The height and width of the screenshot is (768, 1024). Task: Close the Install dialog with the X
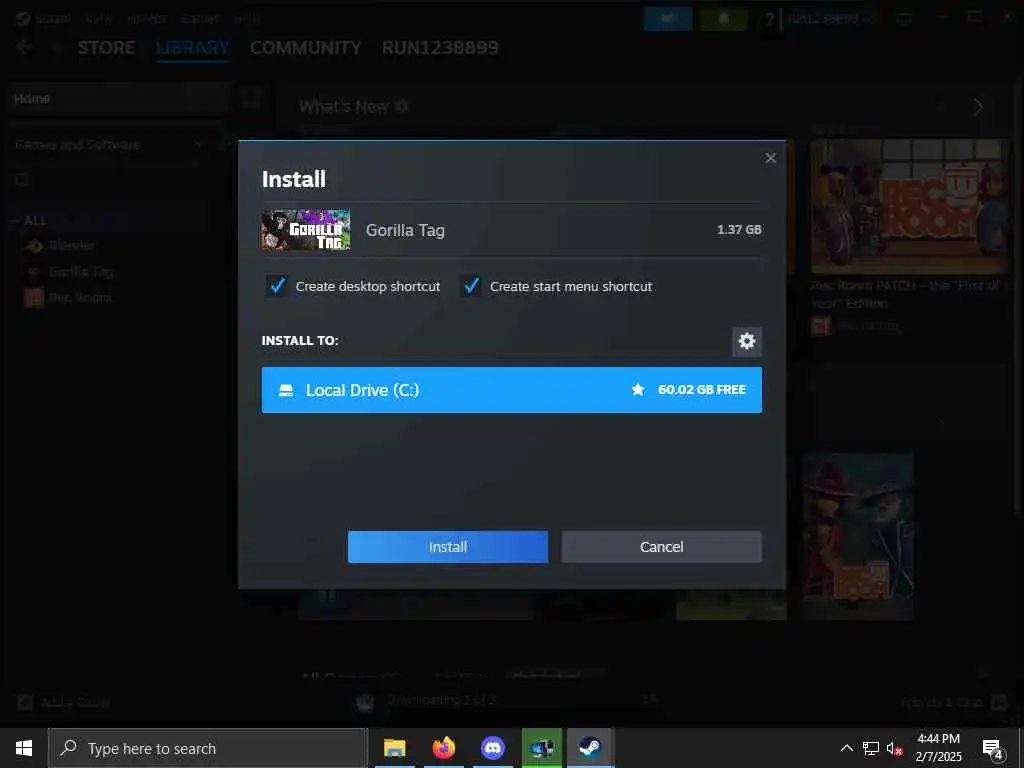[x=771, y=158]
